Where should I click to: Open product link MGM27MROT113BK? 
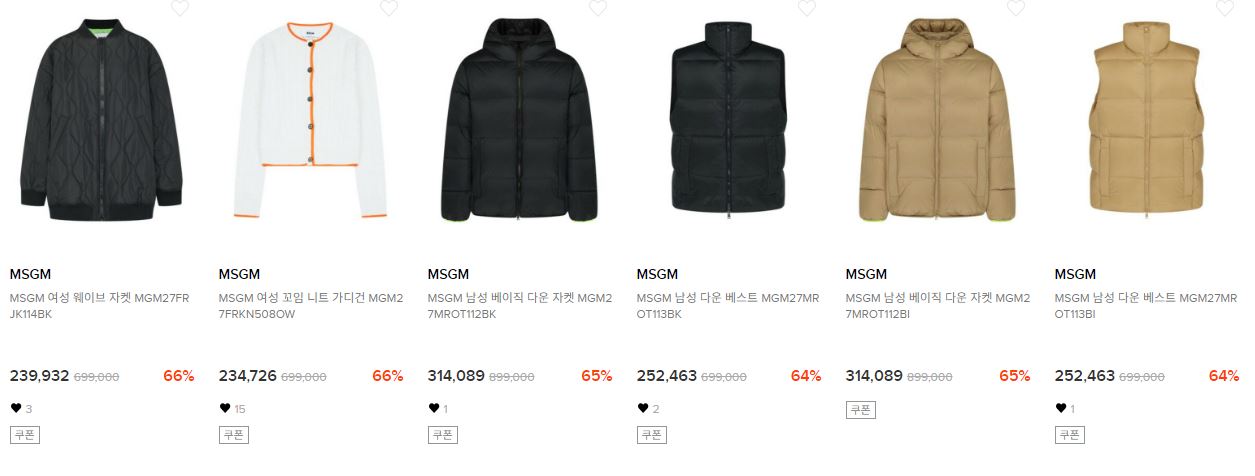(x=728, y=306)
